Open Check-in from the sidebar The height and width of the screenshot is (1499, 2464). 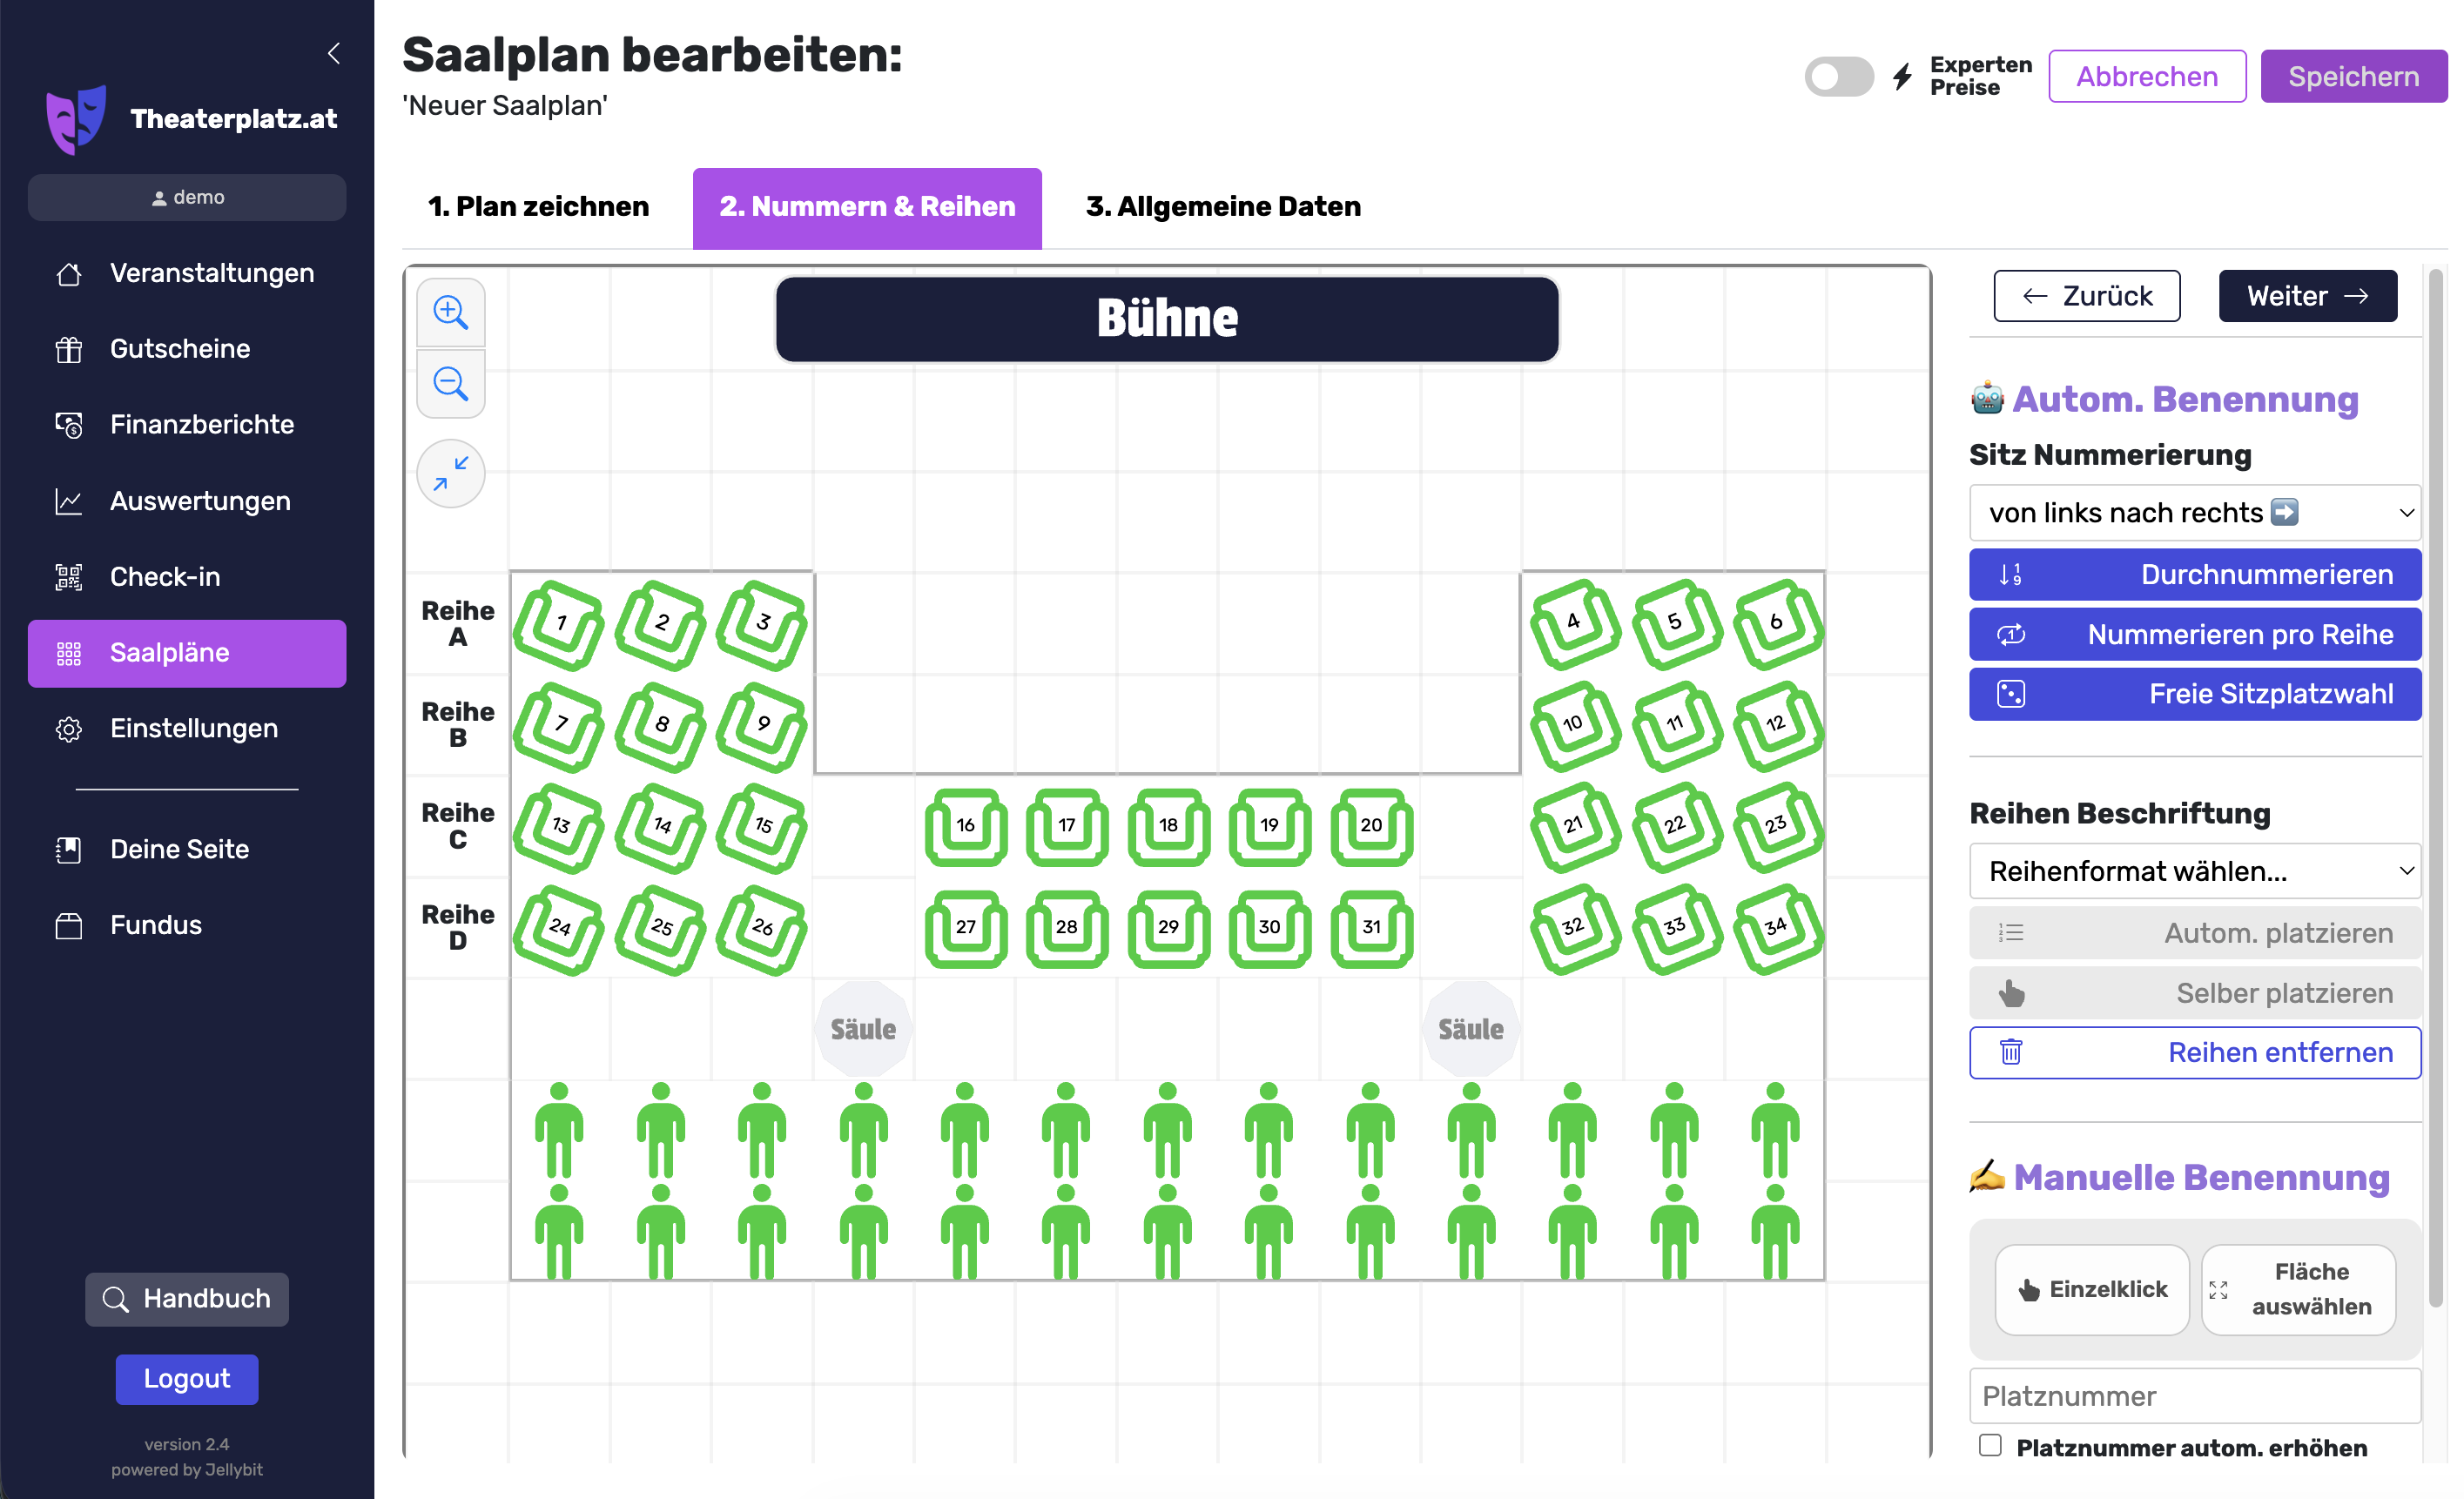pos(165,577)
